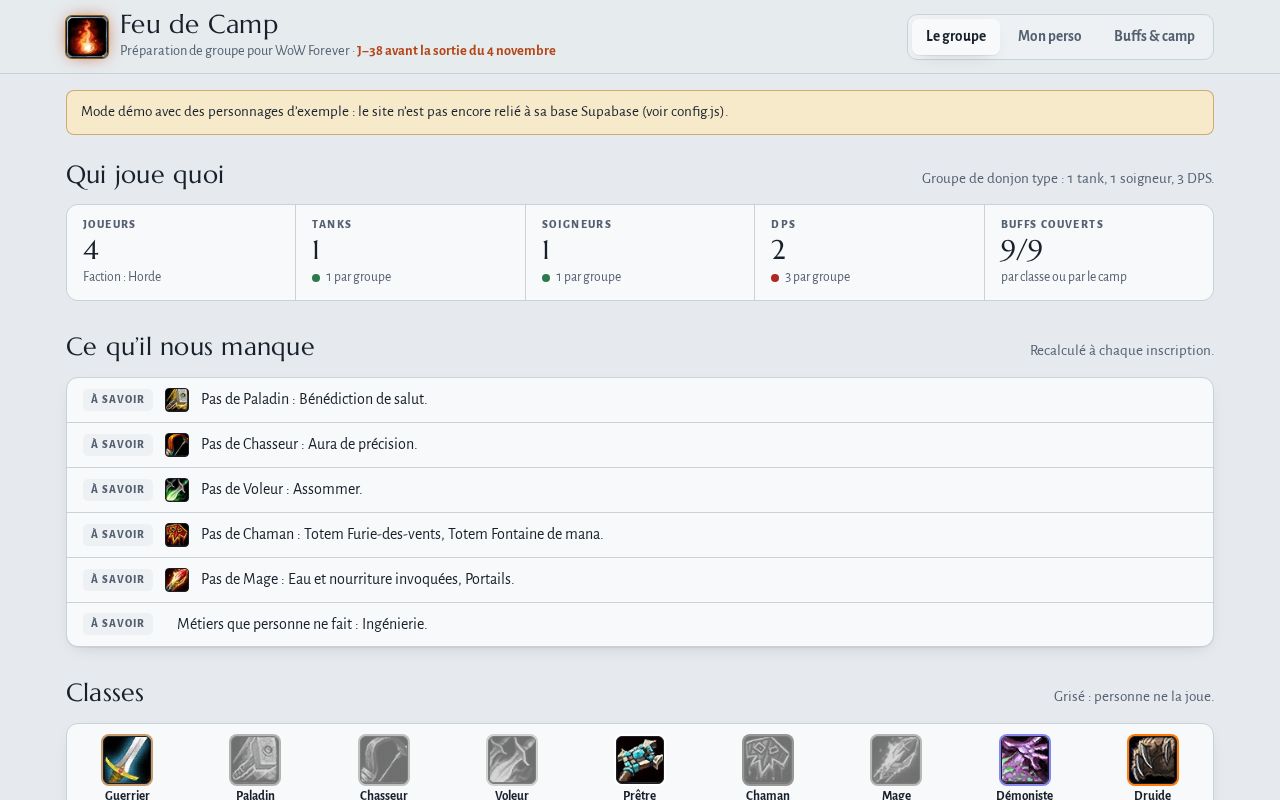Click the Feu de Camp site title
Screen dimensions: 1280x800
(x=199, y=24)
